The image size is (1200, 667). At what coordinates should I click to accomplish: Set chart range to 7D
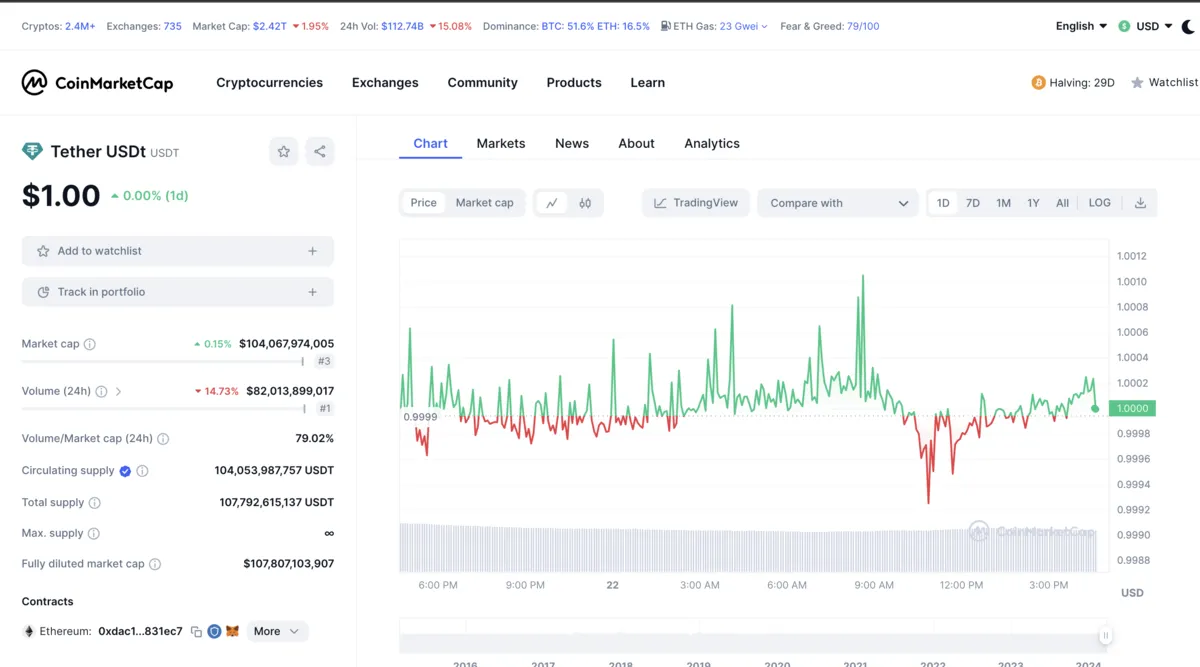[973, 203]
